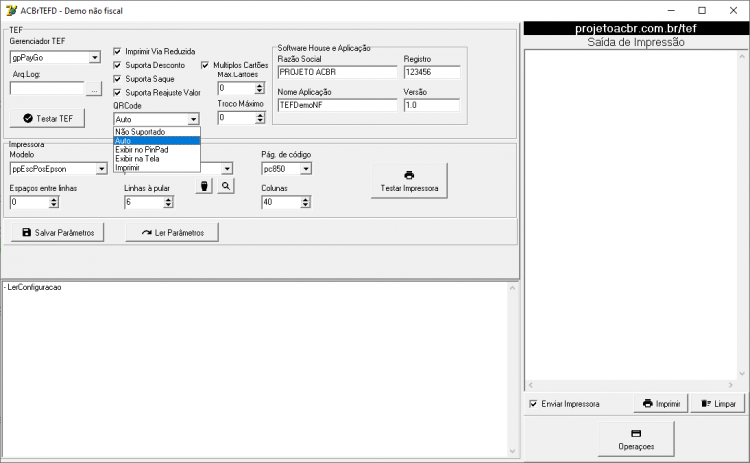Screen dimensions: 750x463
Task: Increase Max.Cartões value with up arrow
Action: [260, 86]
